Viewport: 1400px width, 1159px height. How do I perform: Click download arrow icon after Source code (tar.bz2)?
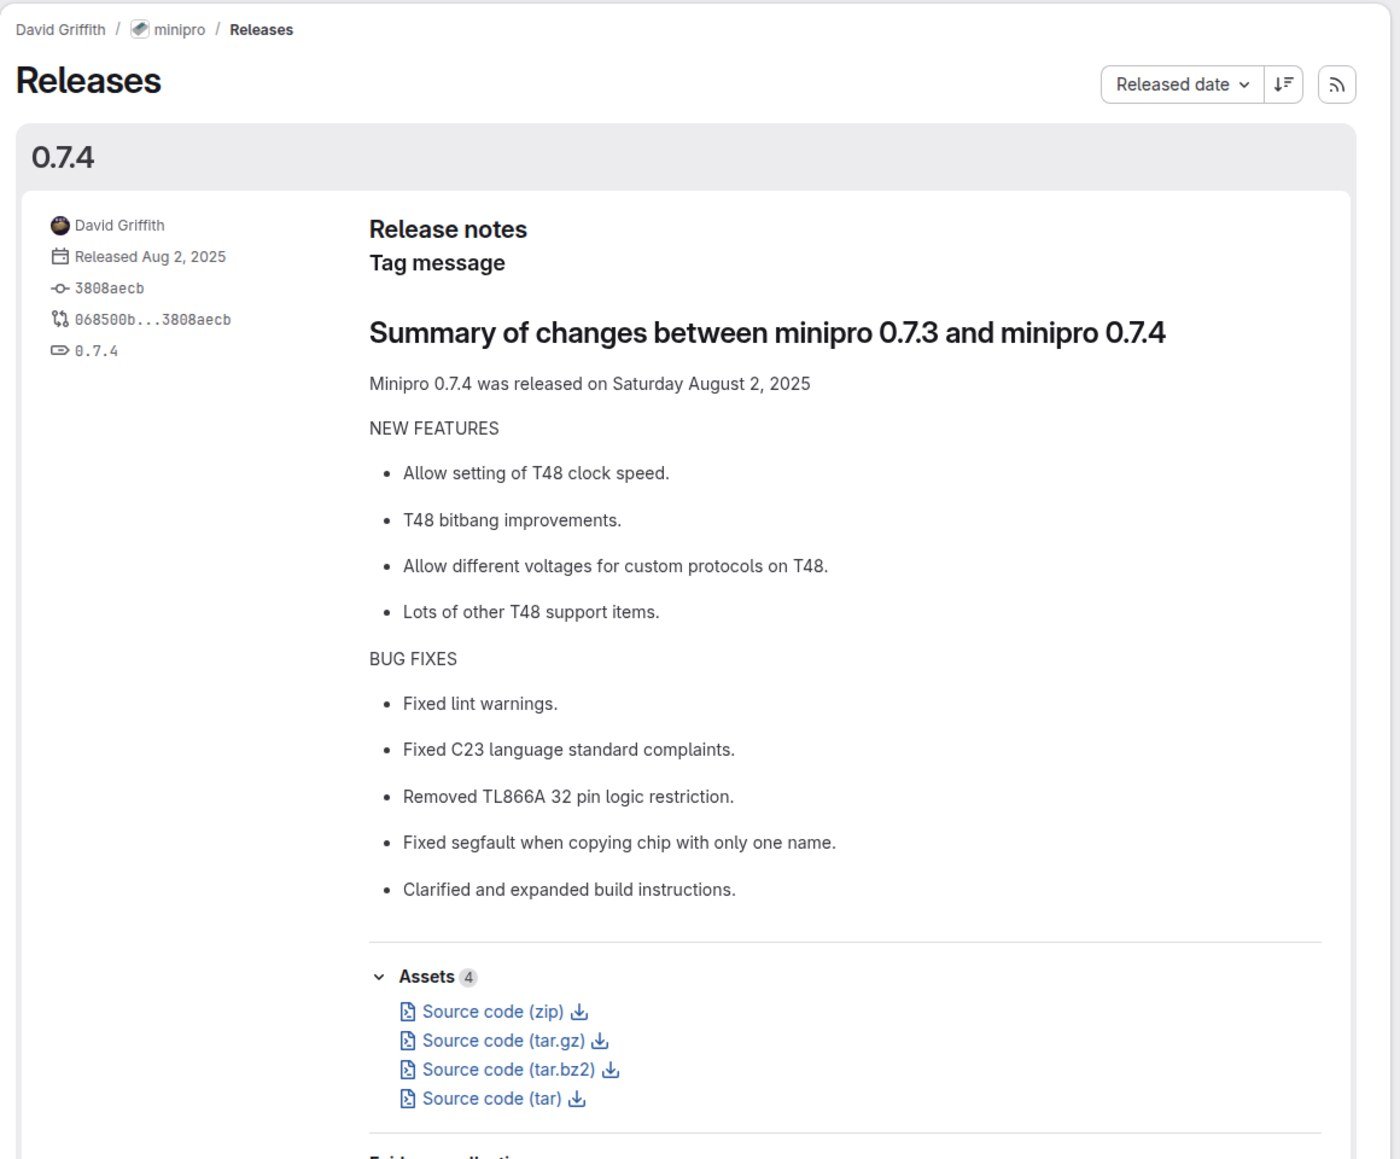(611, 1070)
